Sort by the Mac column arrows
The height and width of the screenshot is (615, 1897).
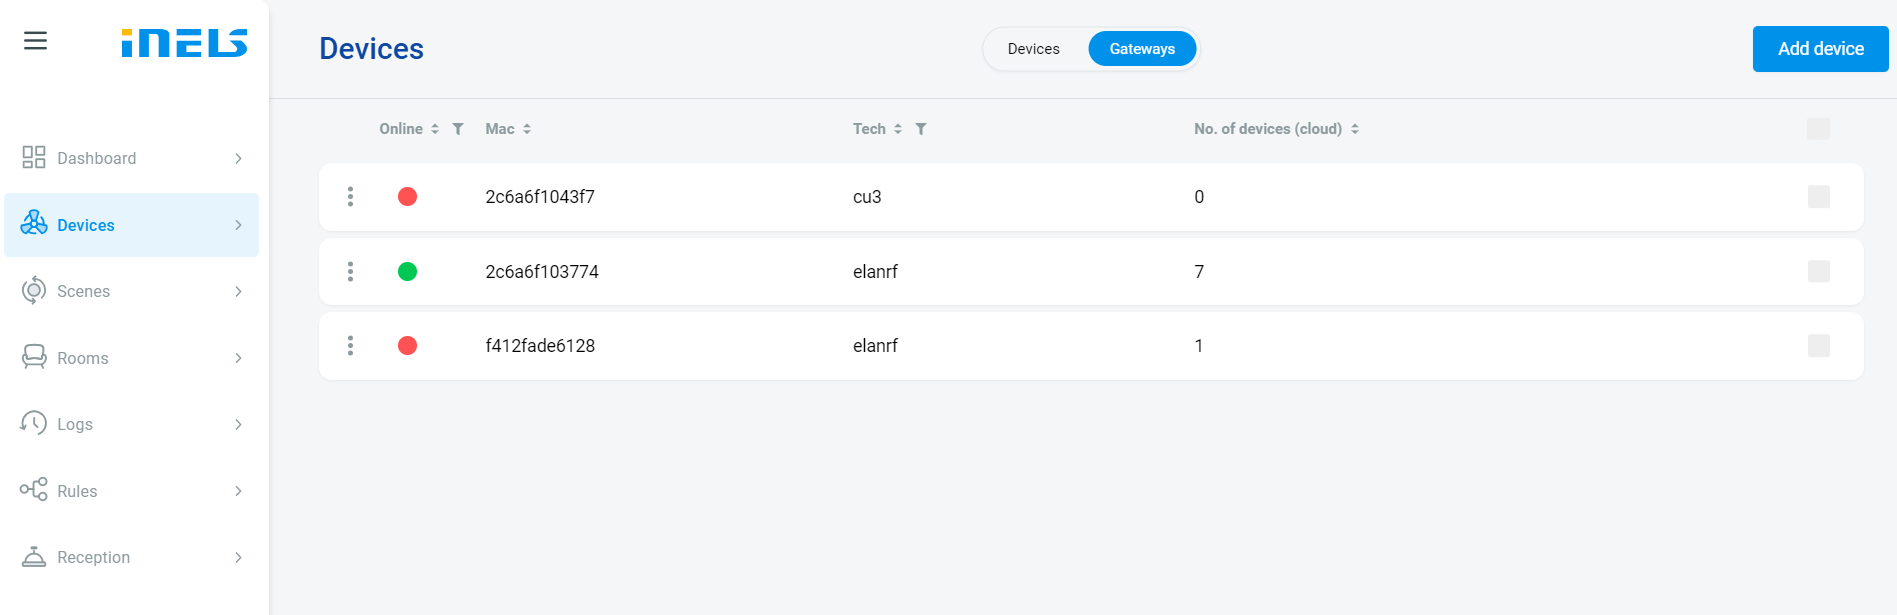point(527,129)
